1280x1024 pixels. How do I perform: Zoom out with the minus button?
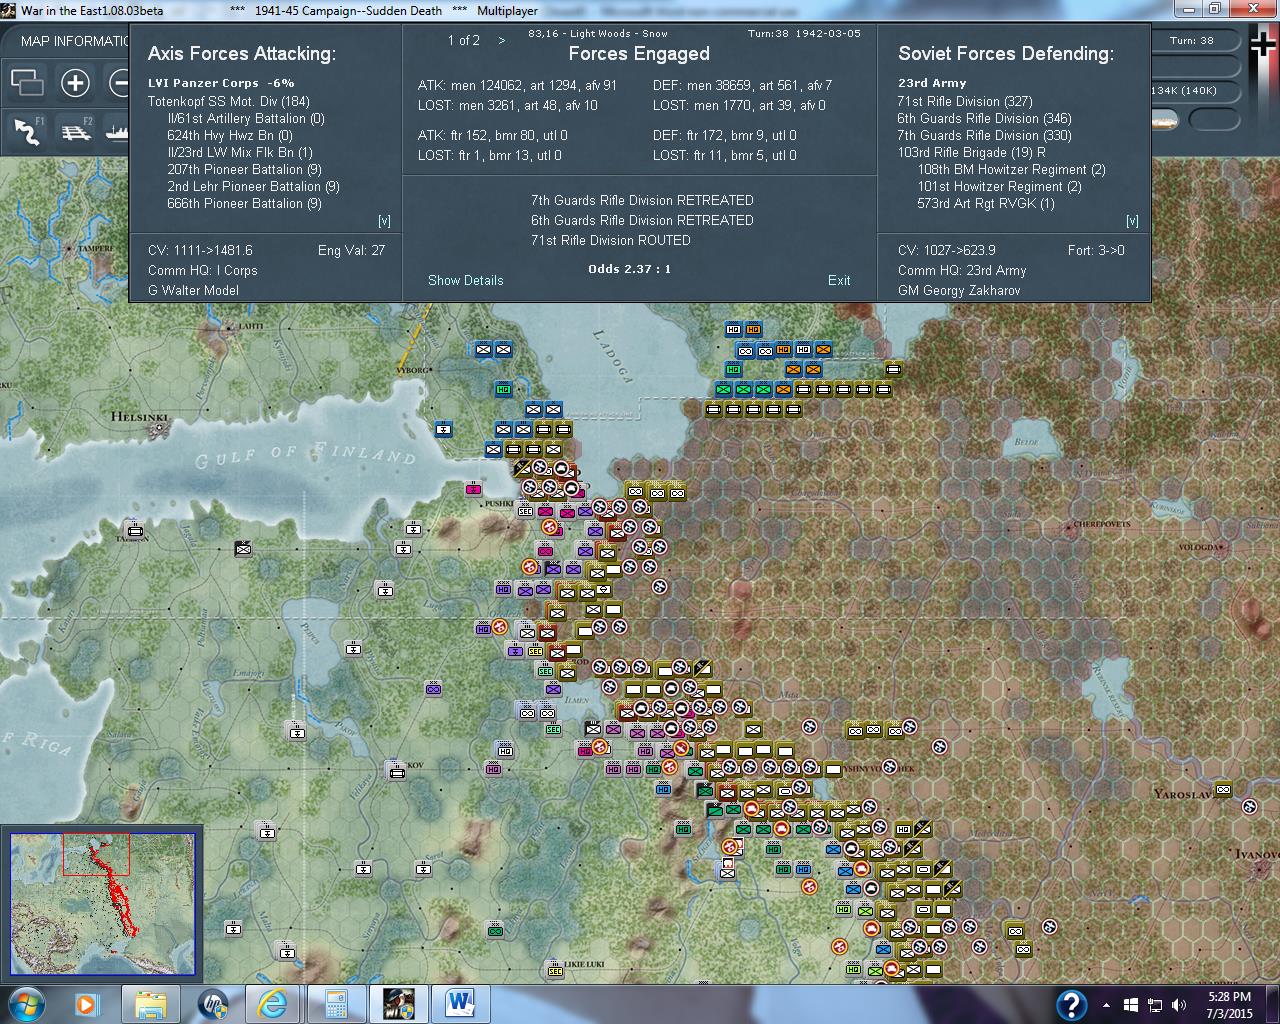pyautogui.click(x=119, y=83)
